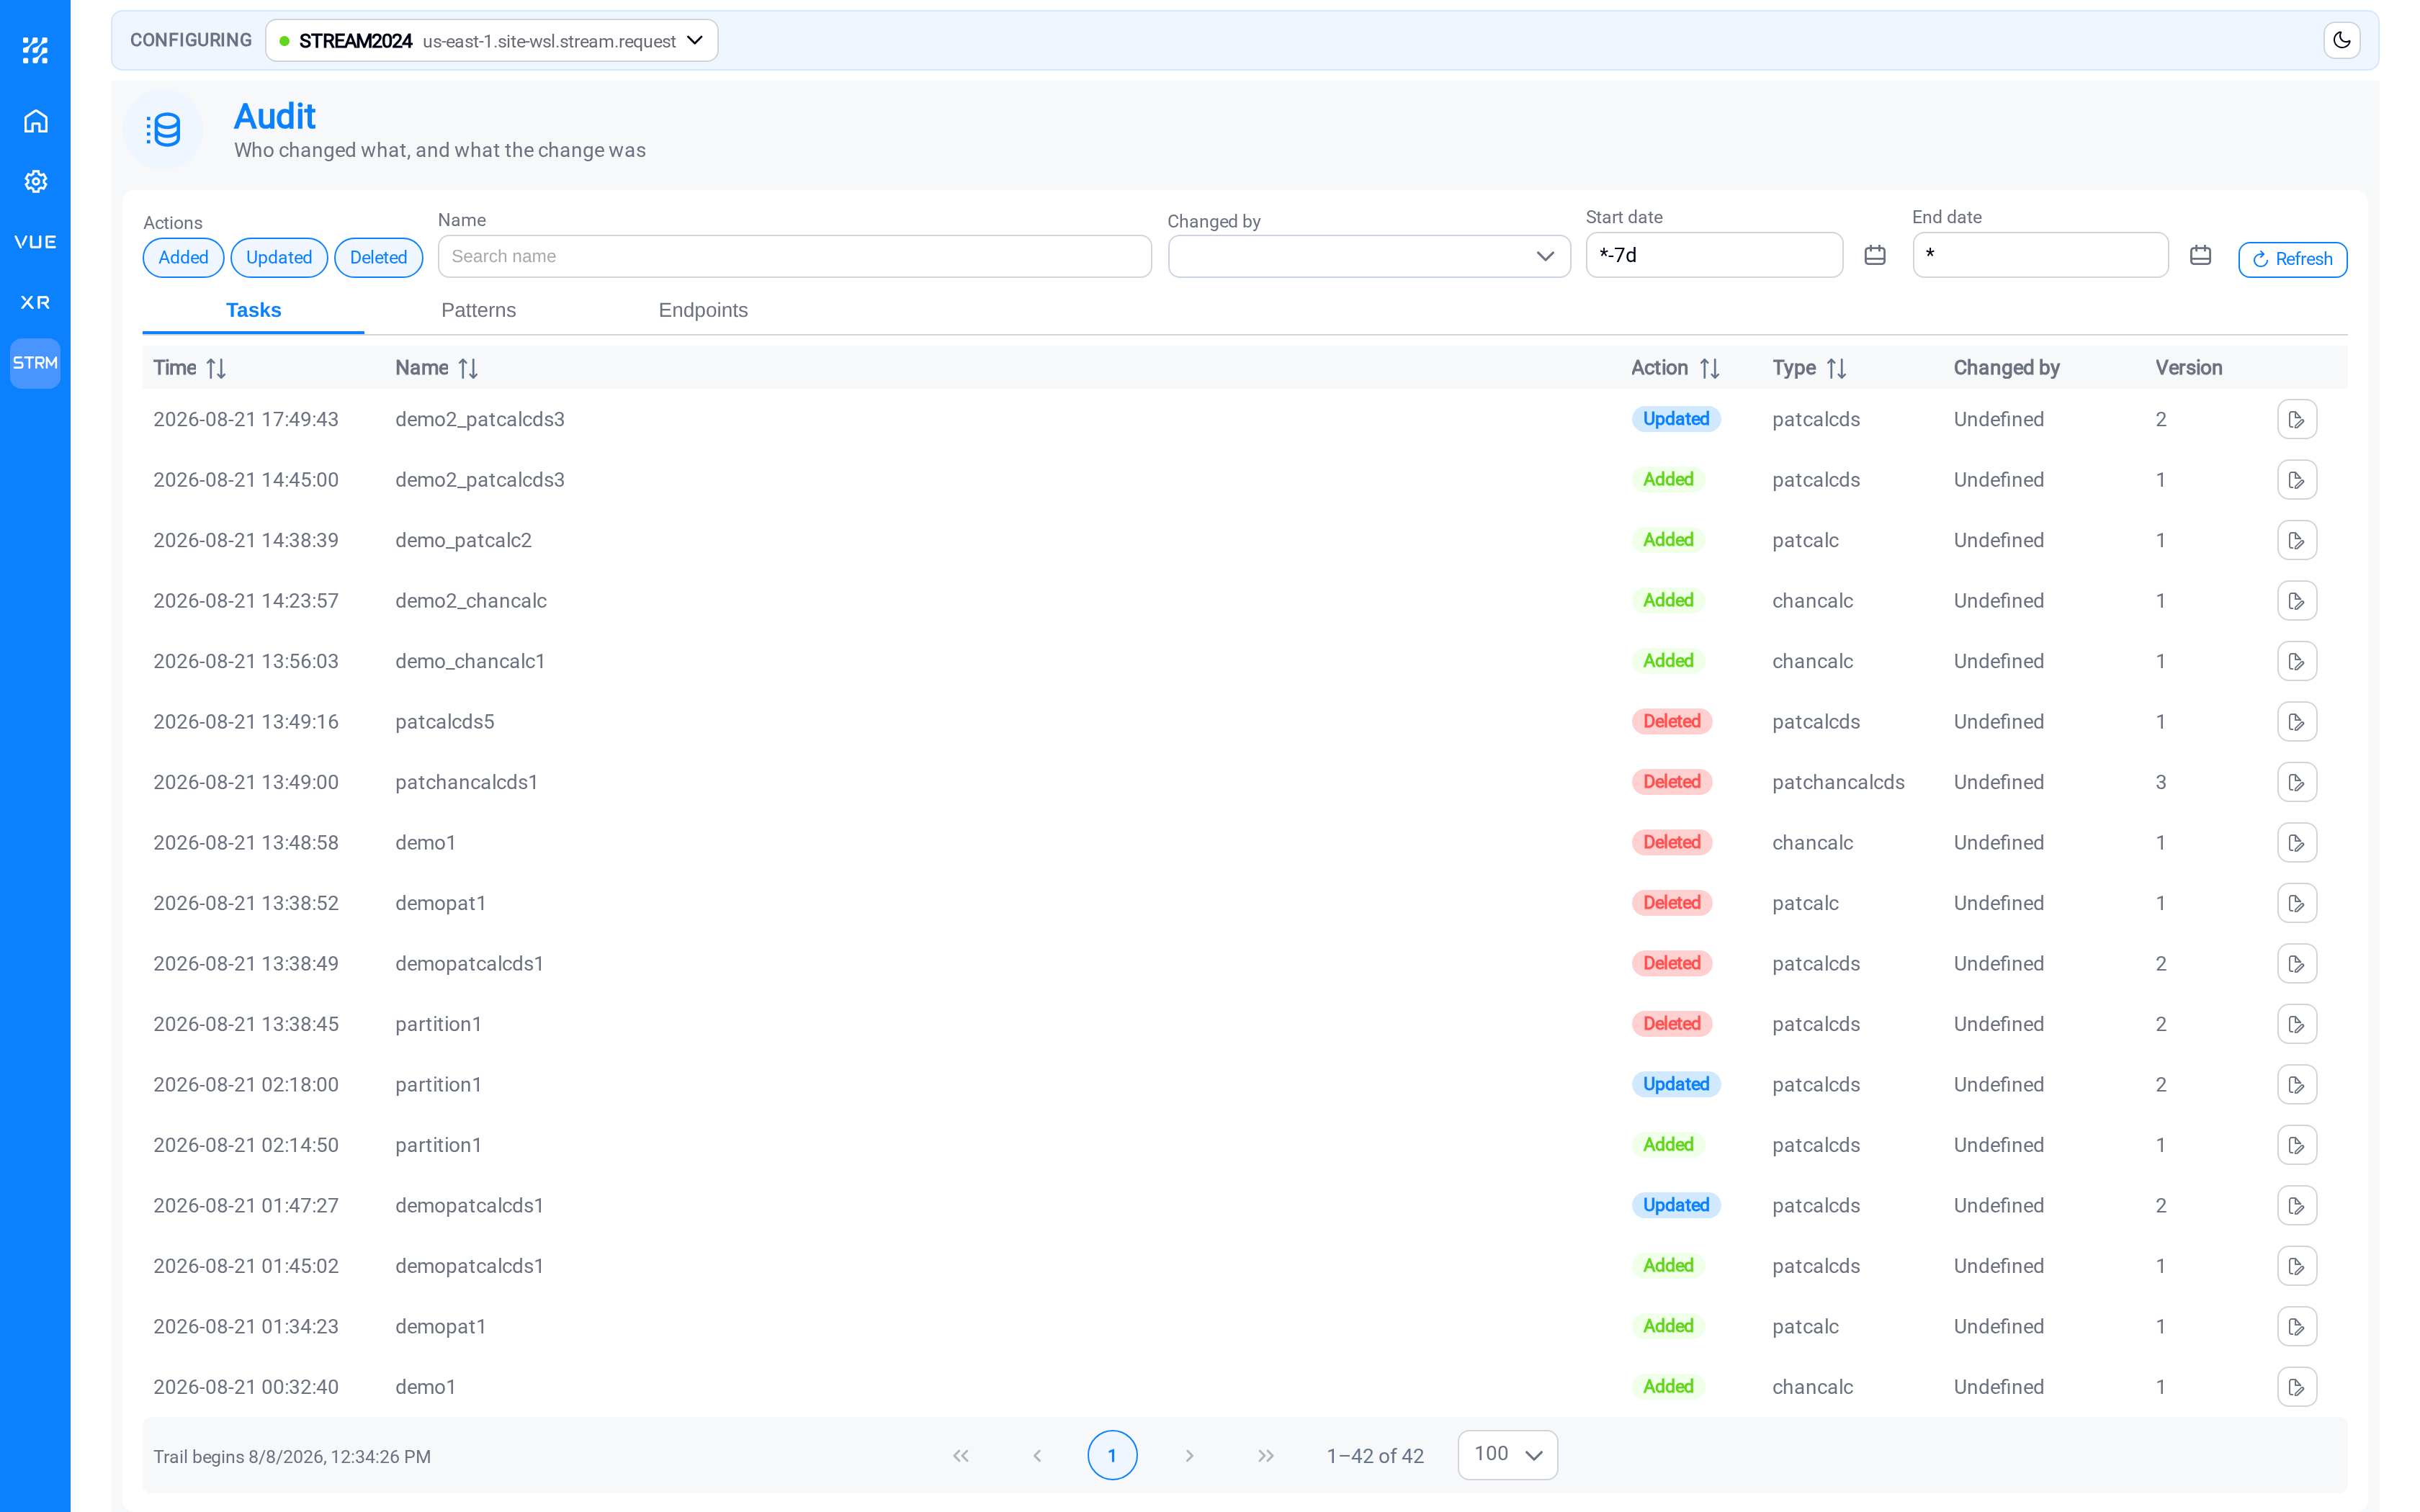Screen dimensions: 2420x1512
Task: View details for demopatcalcds1 01:47:27 row
Action: point(2297,1206)
